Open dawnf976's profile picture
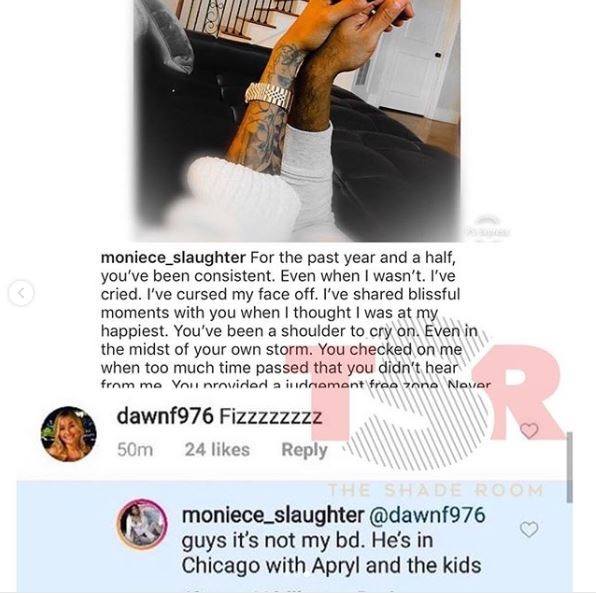596x593 pixels. [x=68, y=434]
